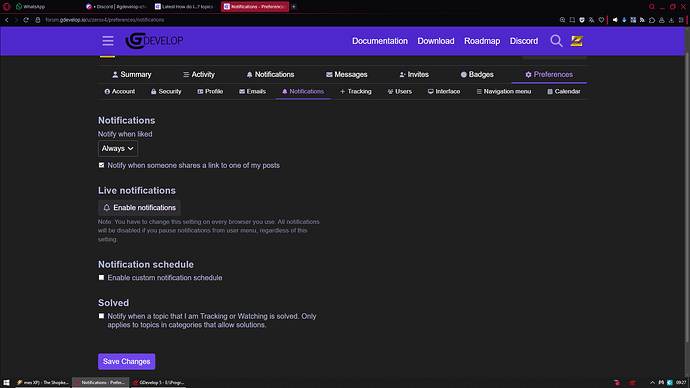
Task: Add page to bookmarks heart icon
Action: tap(601, 20)
